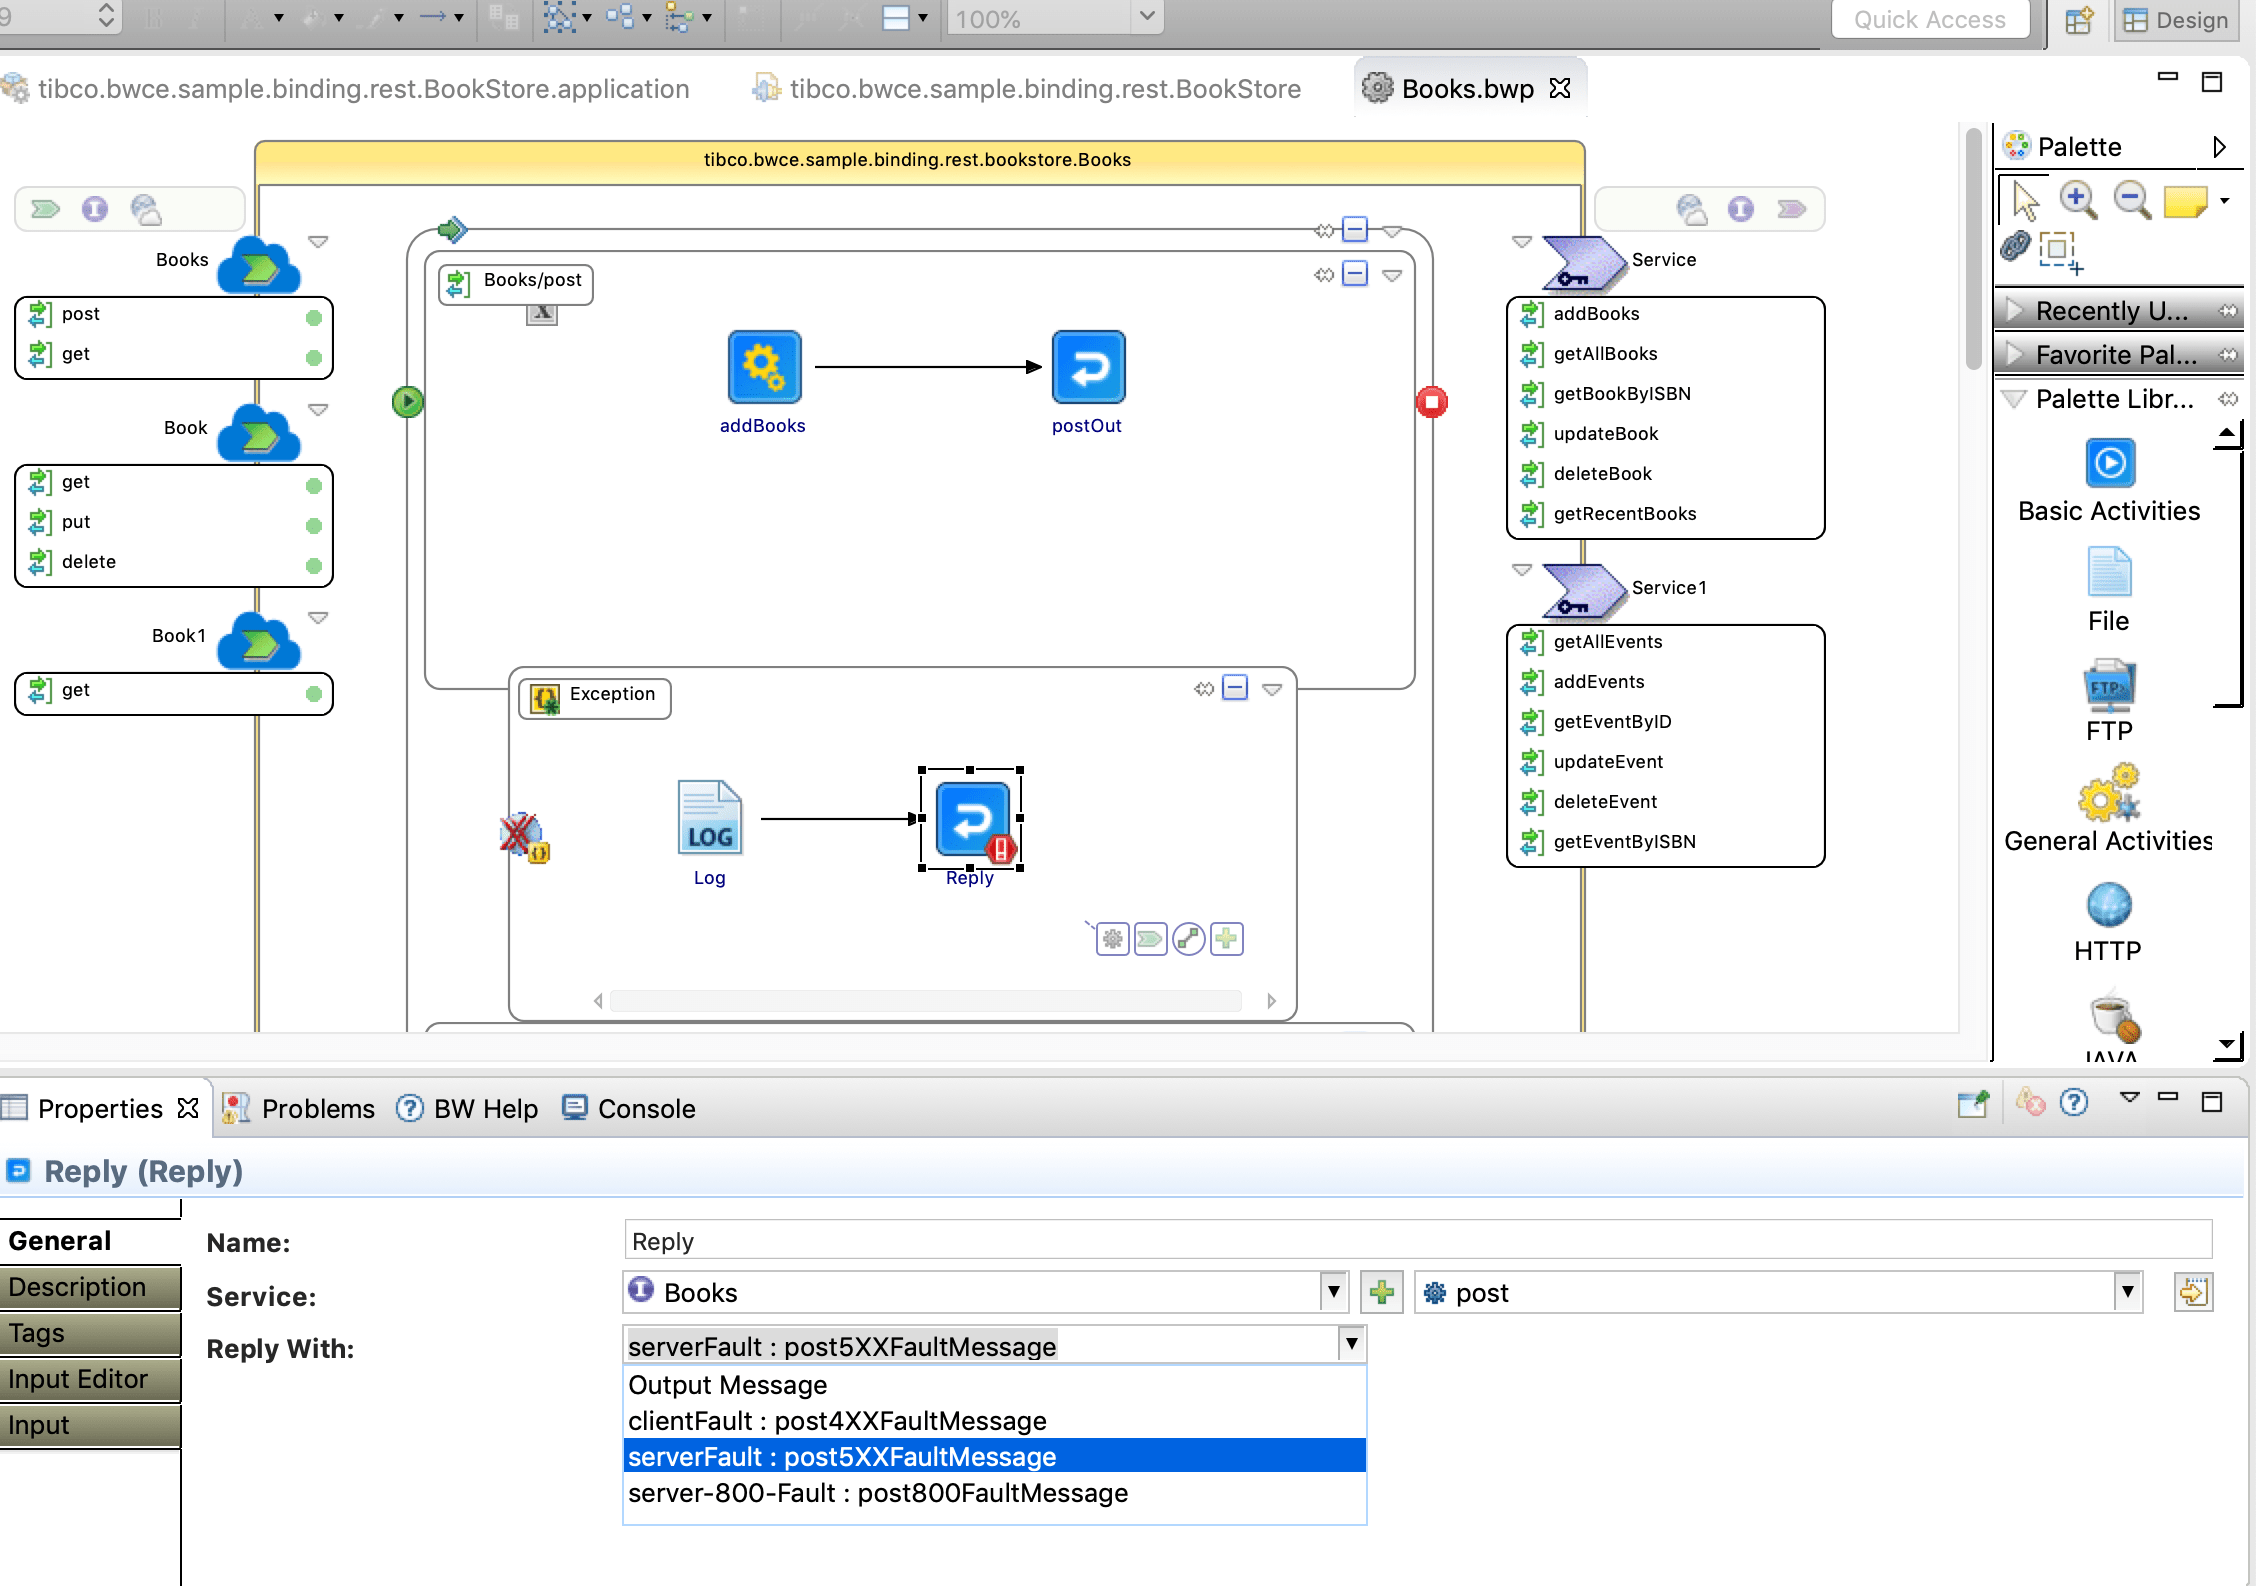Viewport: 2256px width, 1586px height.
Task: Select the postOut reply activity
Action: 1088,367
